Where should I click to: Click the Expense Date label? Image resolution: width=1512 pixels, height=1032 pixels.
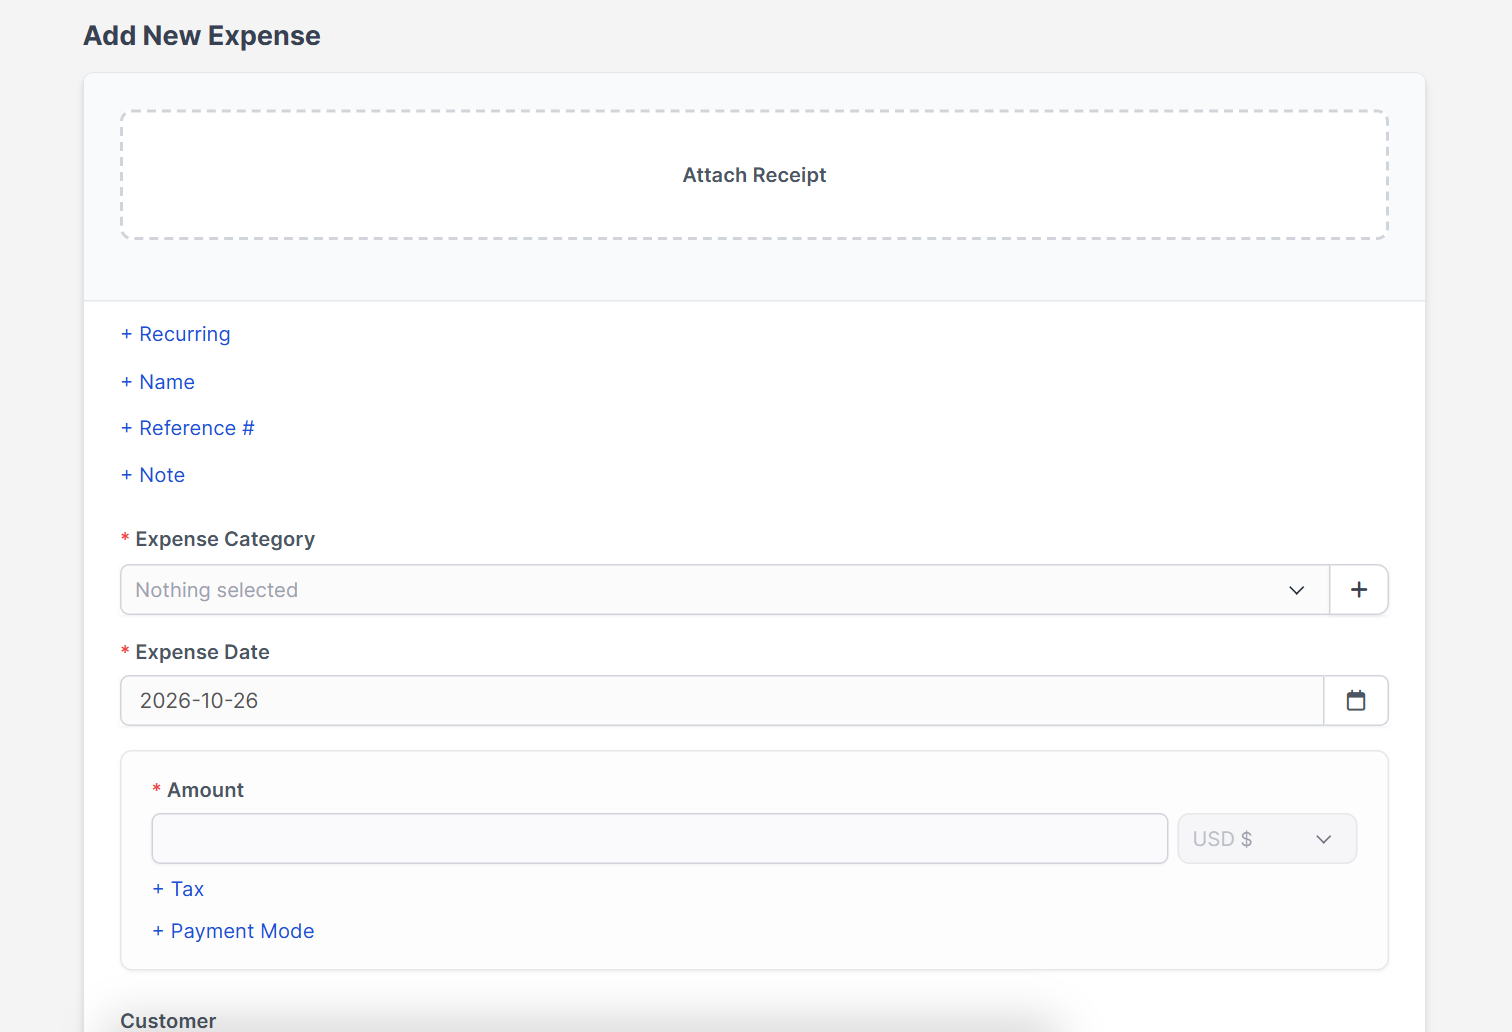tap(202, 652)
